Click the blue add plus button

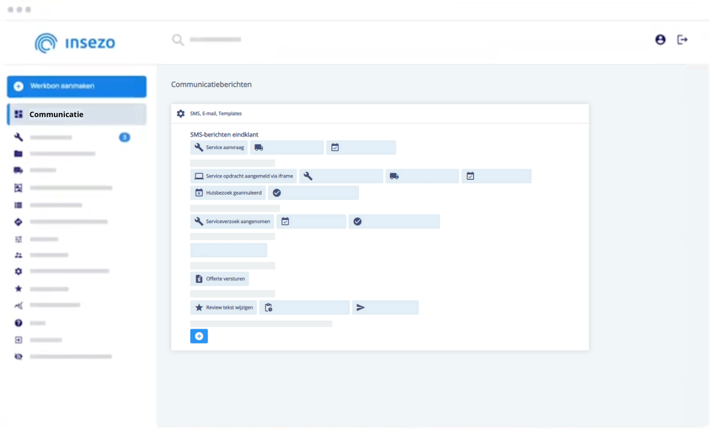tap(199, 336)
